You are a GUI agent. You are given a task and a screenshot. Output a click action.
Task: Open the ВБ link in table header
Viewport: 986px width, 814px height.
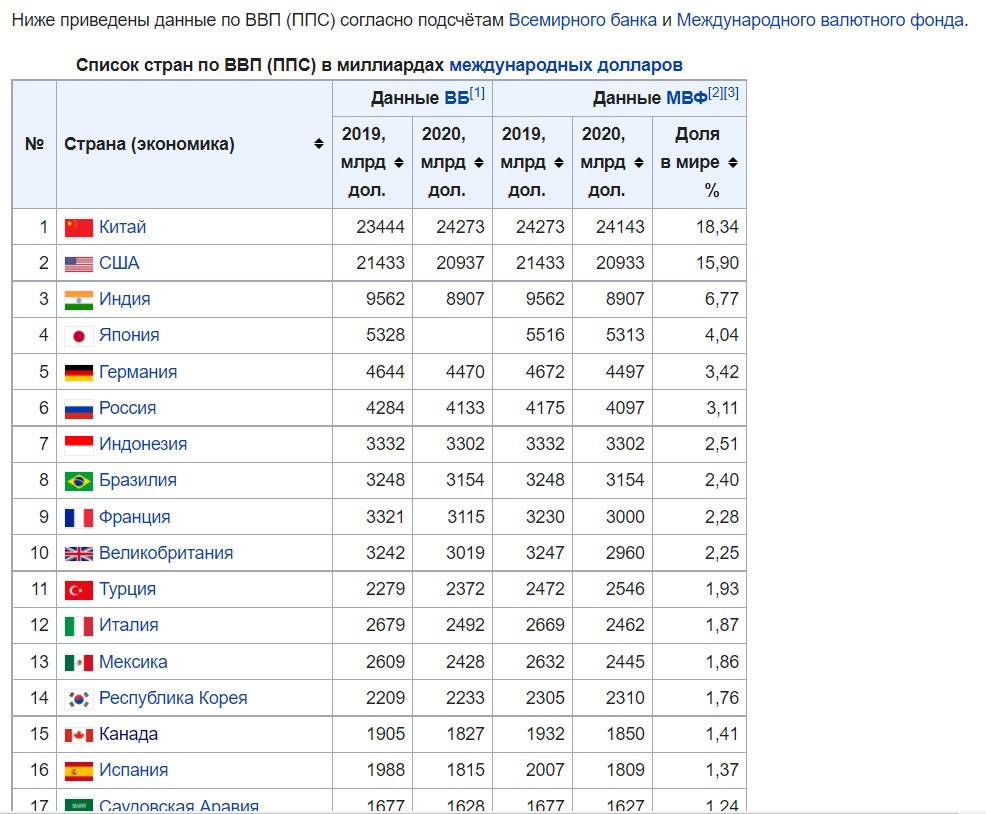coord(457,98)
